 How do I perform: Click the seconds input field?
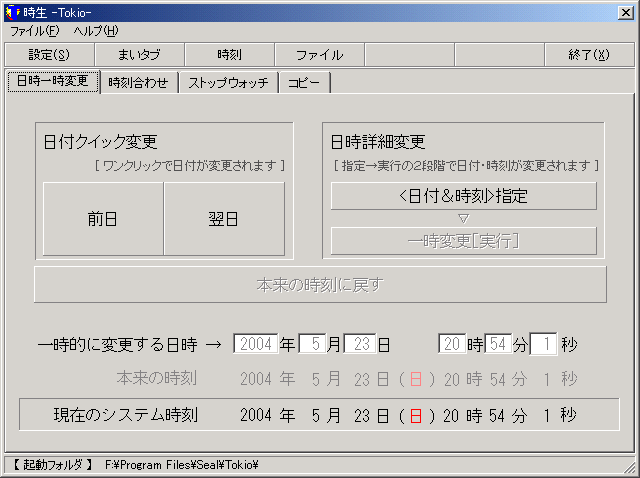tap(543, 344)
